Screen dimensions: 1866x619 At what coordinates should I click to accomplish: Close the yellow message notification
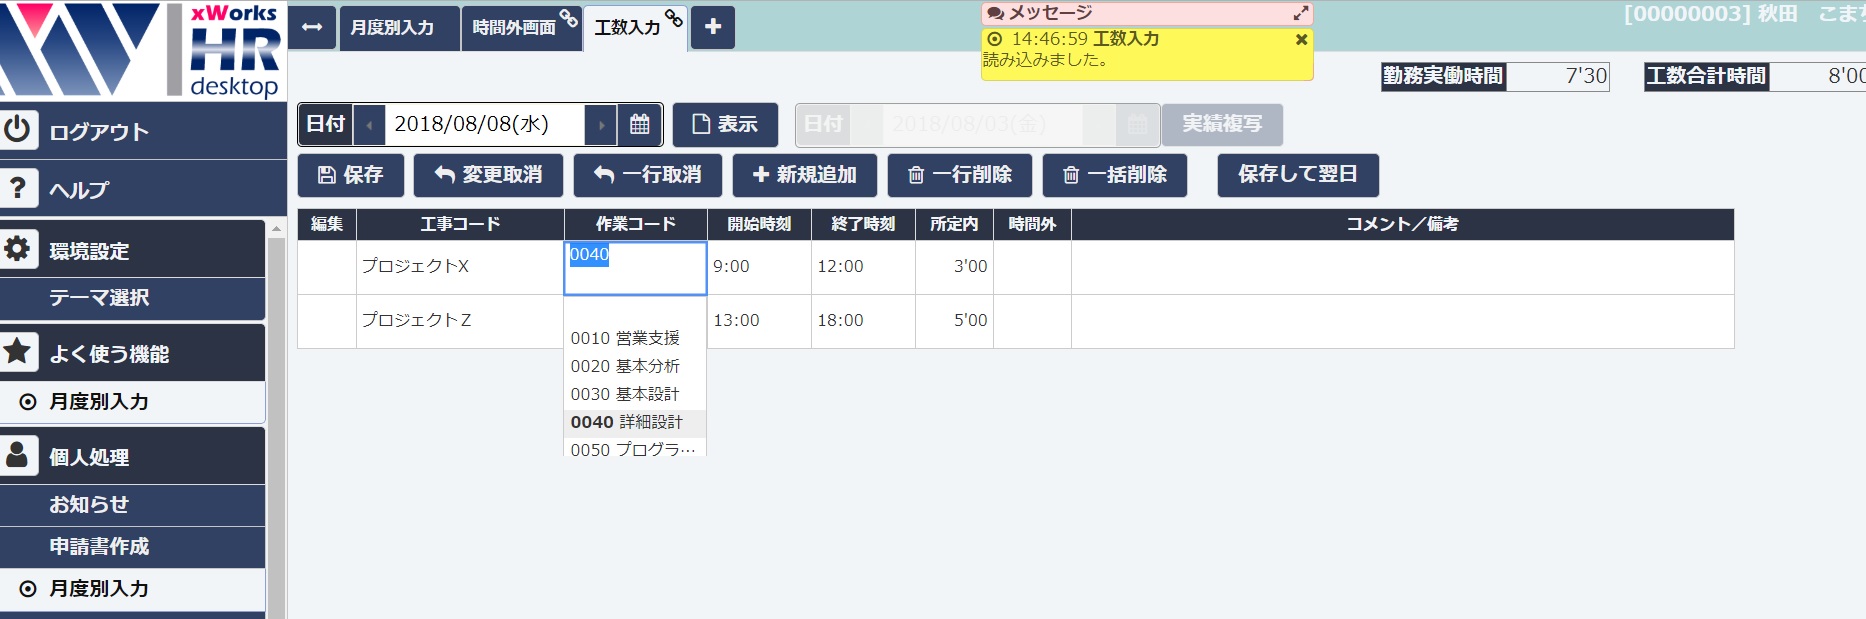pos(1301,40)
